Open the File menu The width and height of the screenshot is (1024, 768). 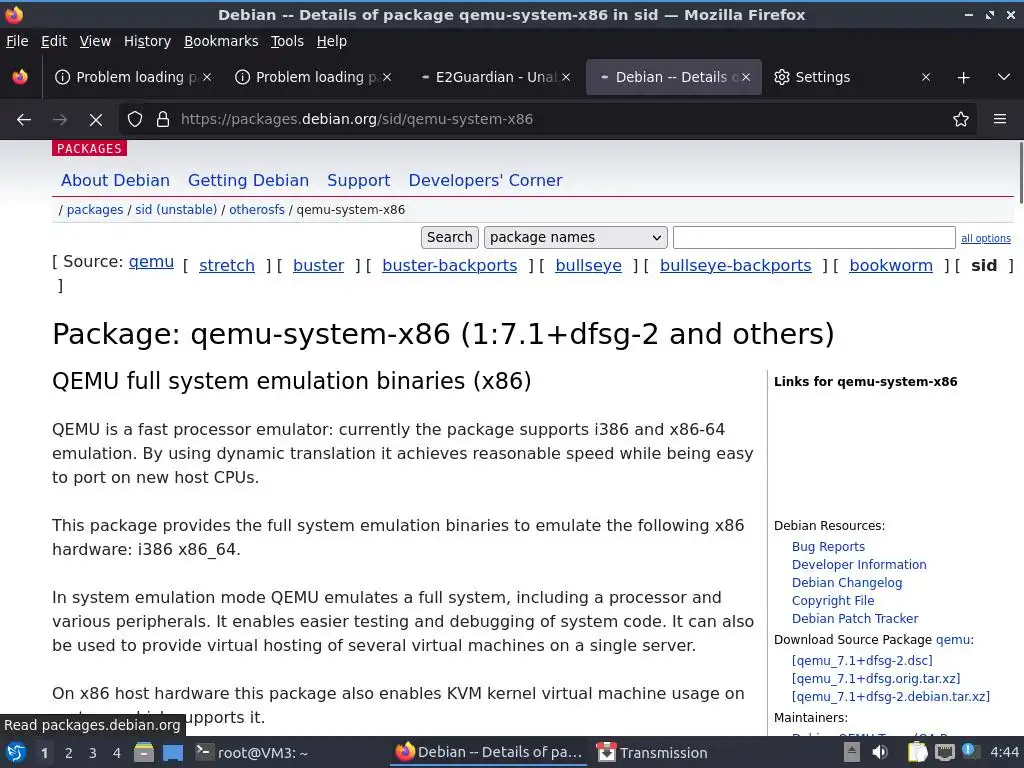pyautogui.click(x=17, y=41)
